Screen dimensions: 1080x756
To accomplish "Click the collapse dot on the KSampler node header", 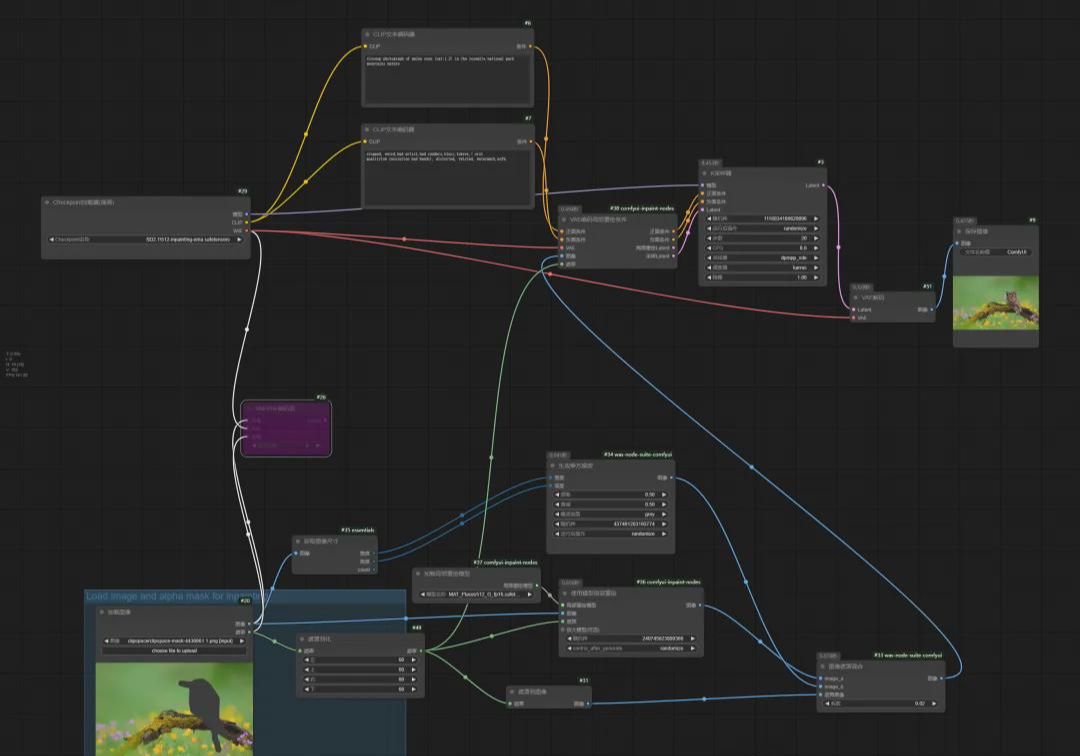I will click(704, 173).
